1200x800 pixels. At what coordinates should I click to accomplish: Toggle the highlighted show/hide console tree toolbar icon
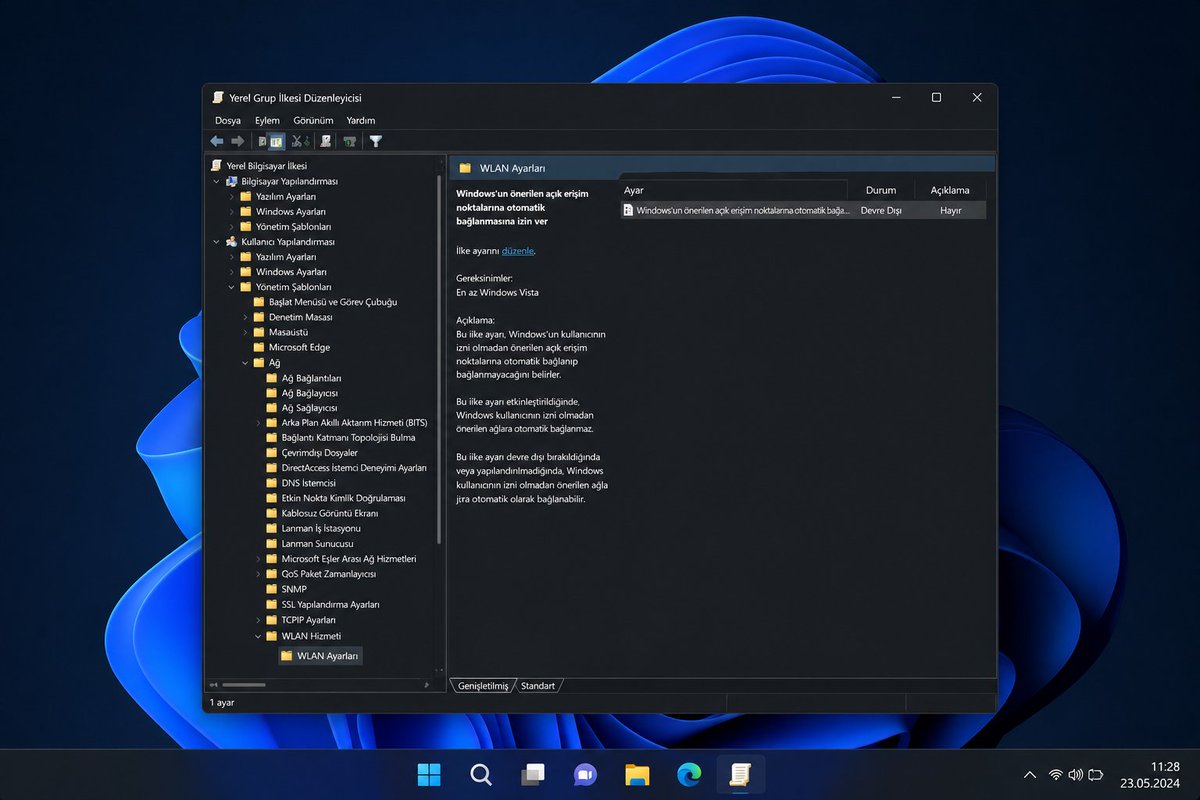point(276,142)
